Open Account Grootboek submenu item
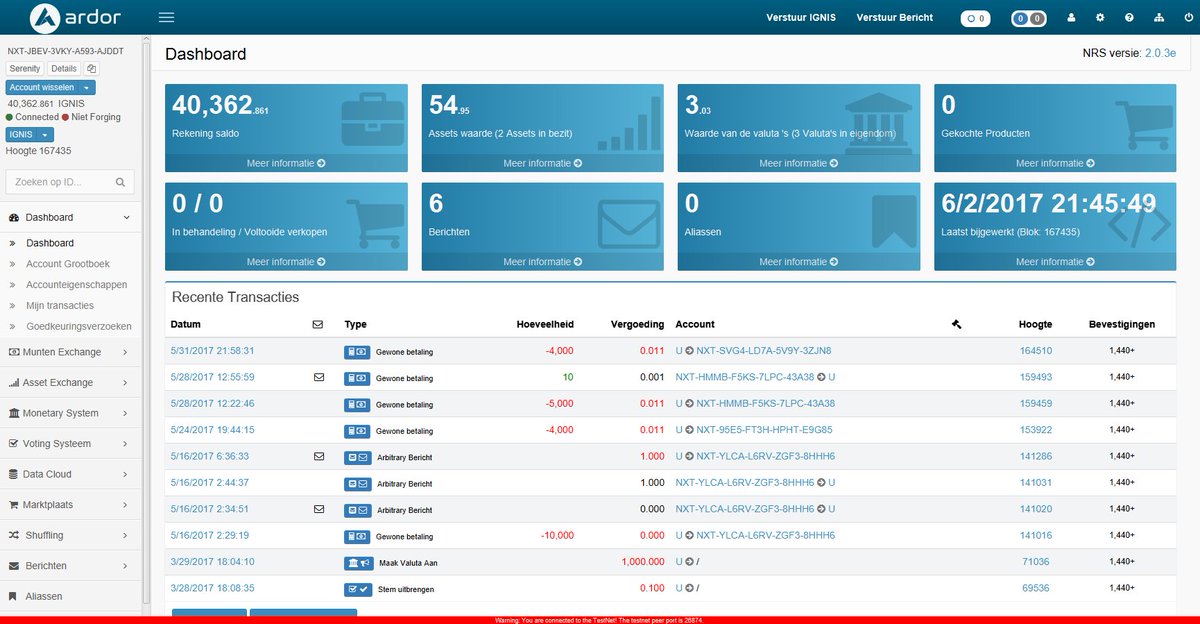This screenshot has width=1200, height=624. [68, 264]
